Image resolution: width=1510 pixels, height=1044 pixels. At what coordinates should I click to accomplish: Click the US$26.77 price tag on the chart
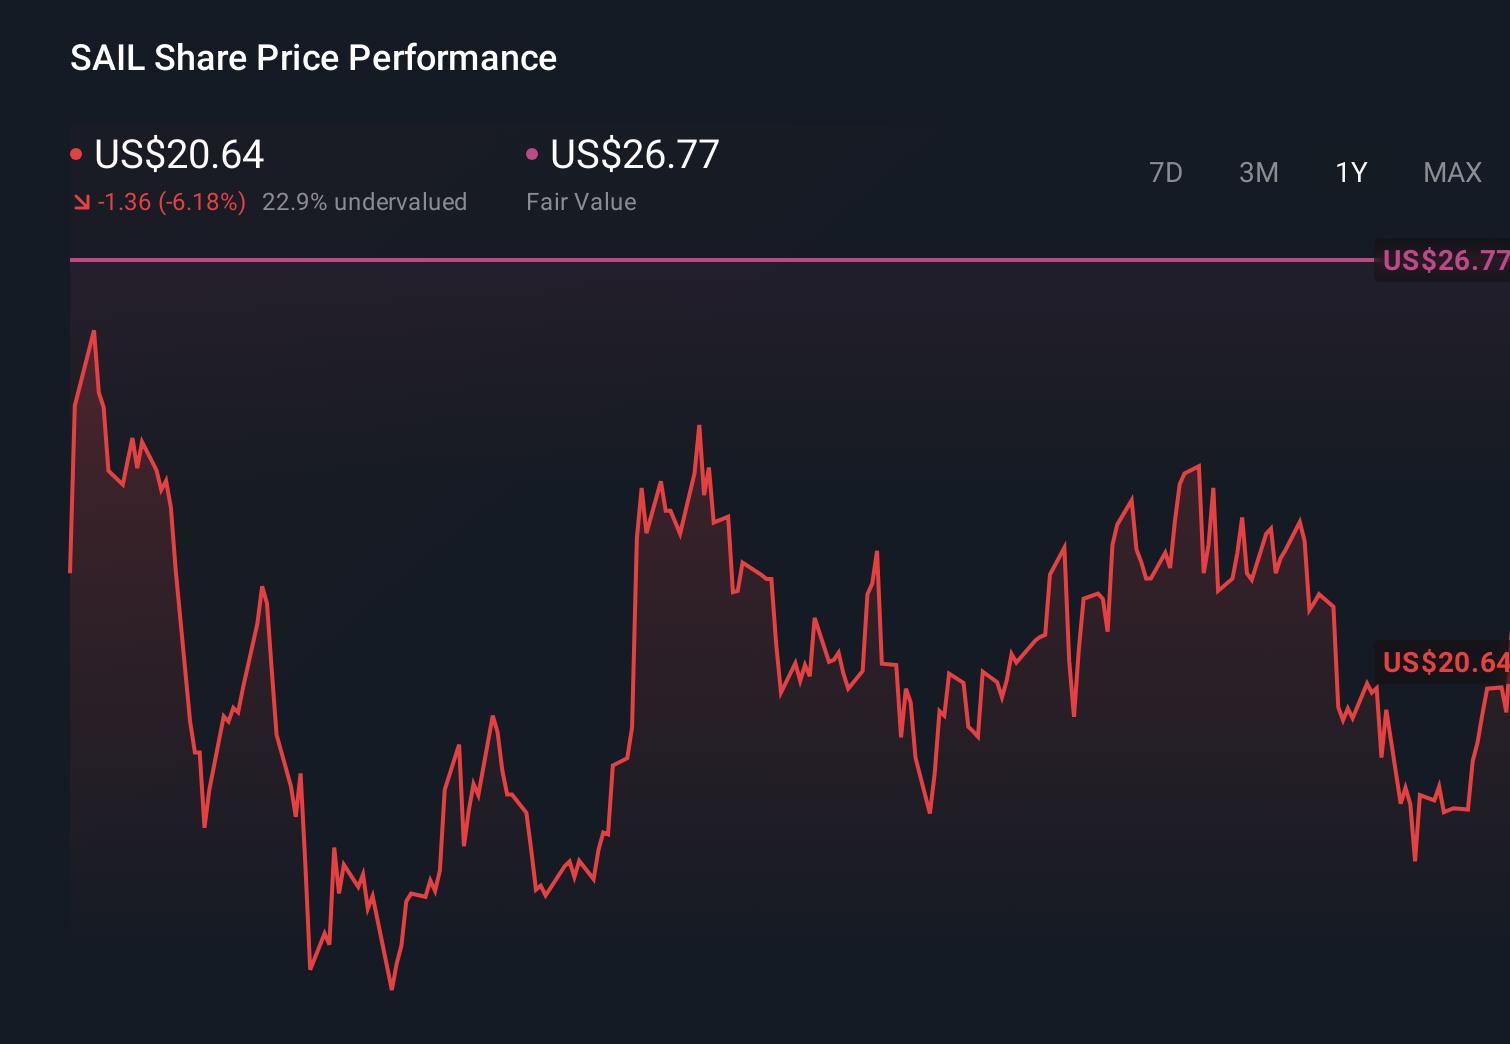coord(1445,261)
